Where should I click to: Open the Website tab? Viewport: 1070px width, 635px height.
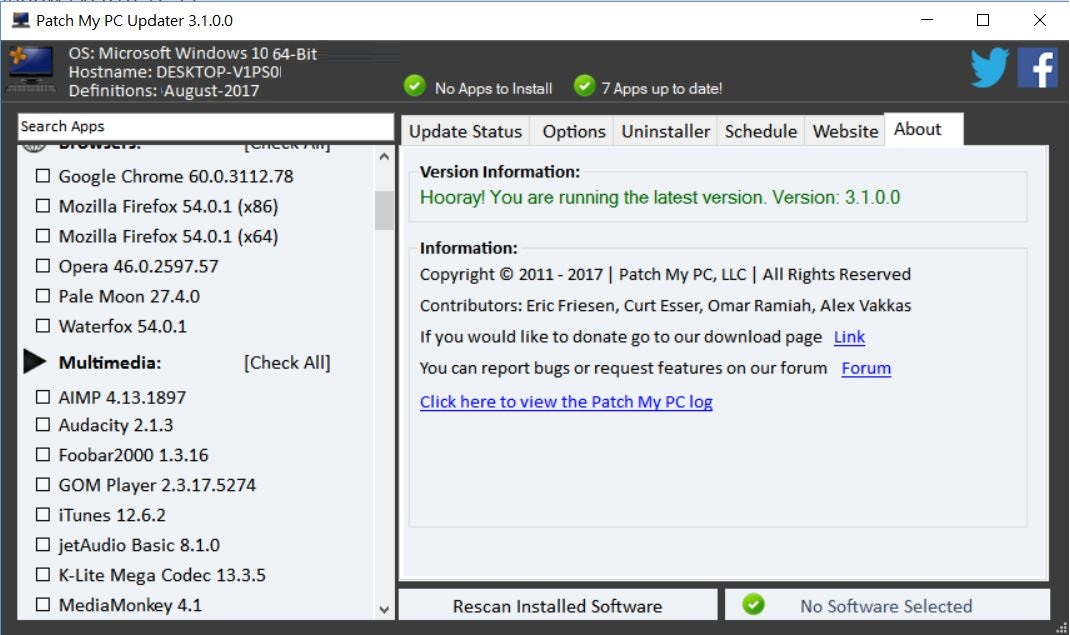(845, 132)
